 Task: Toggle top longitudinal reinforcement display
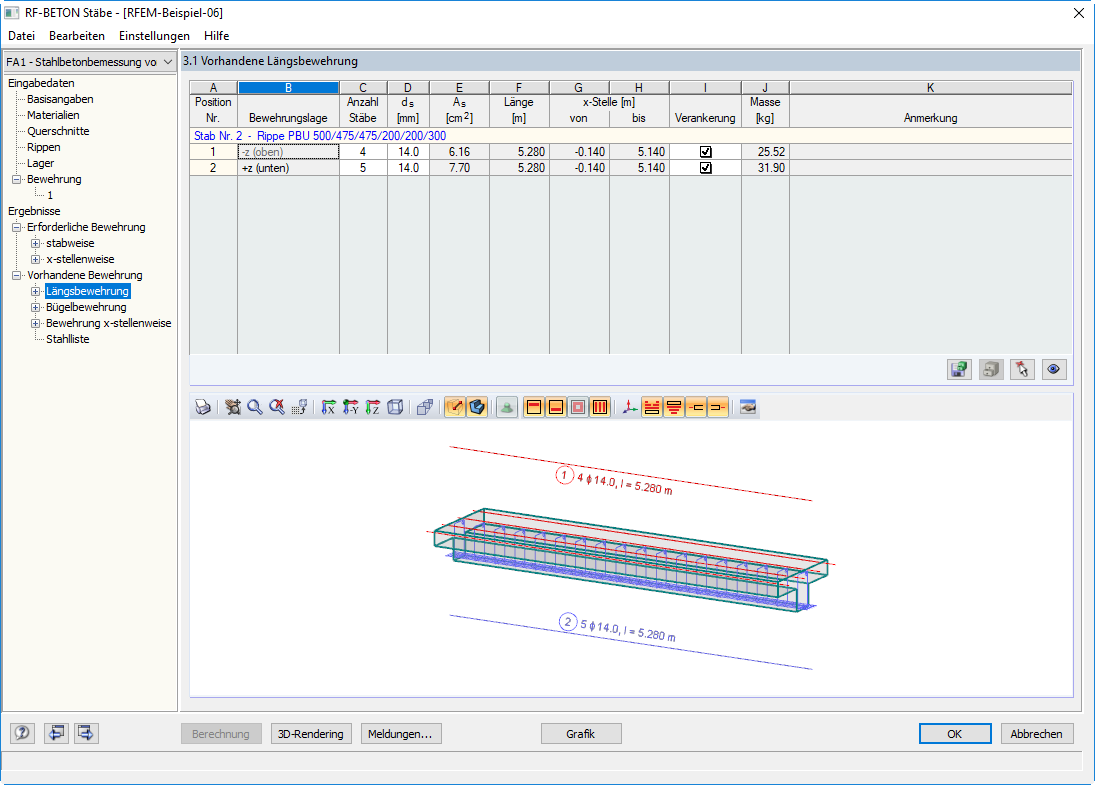[x=534, y=407]
